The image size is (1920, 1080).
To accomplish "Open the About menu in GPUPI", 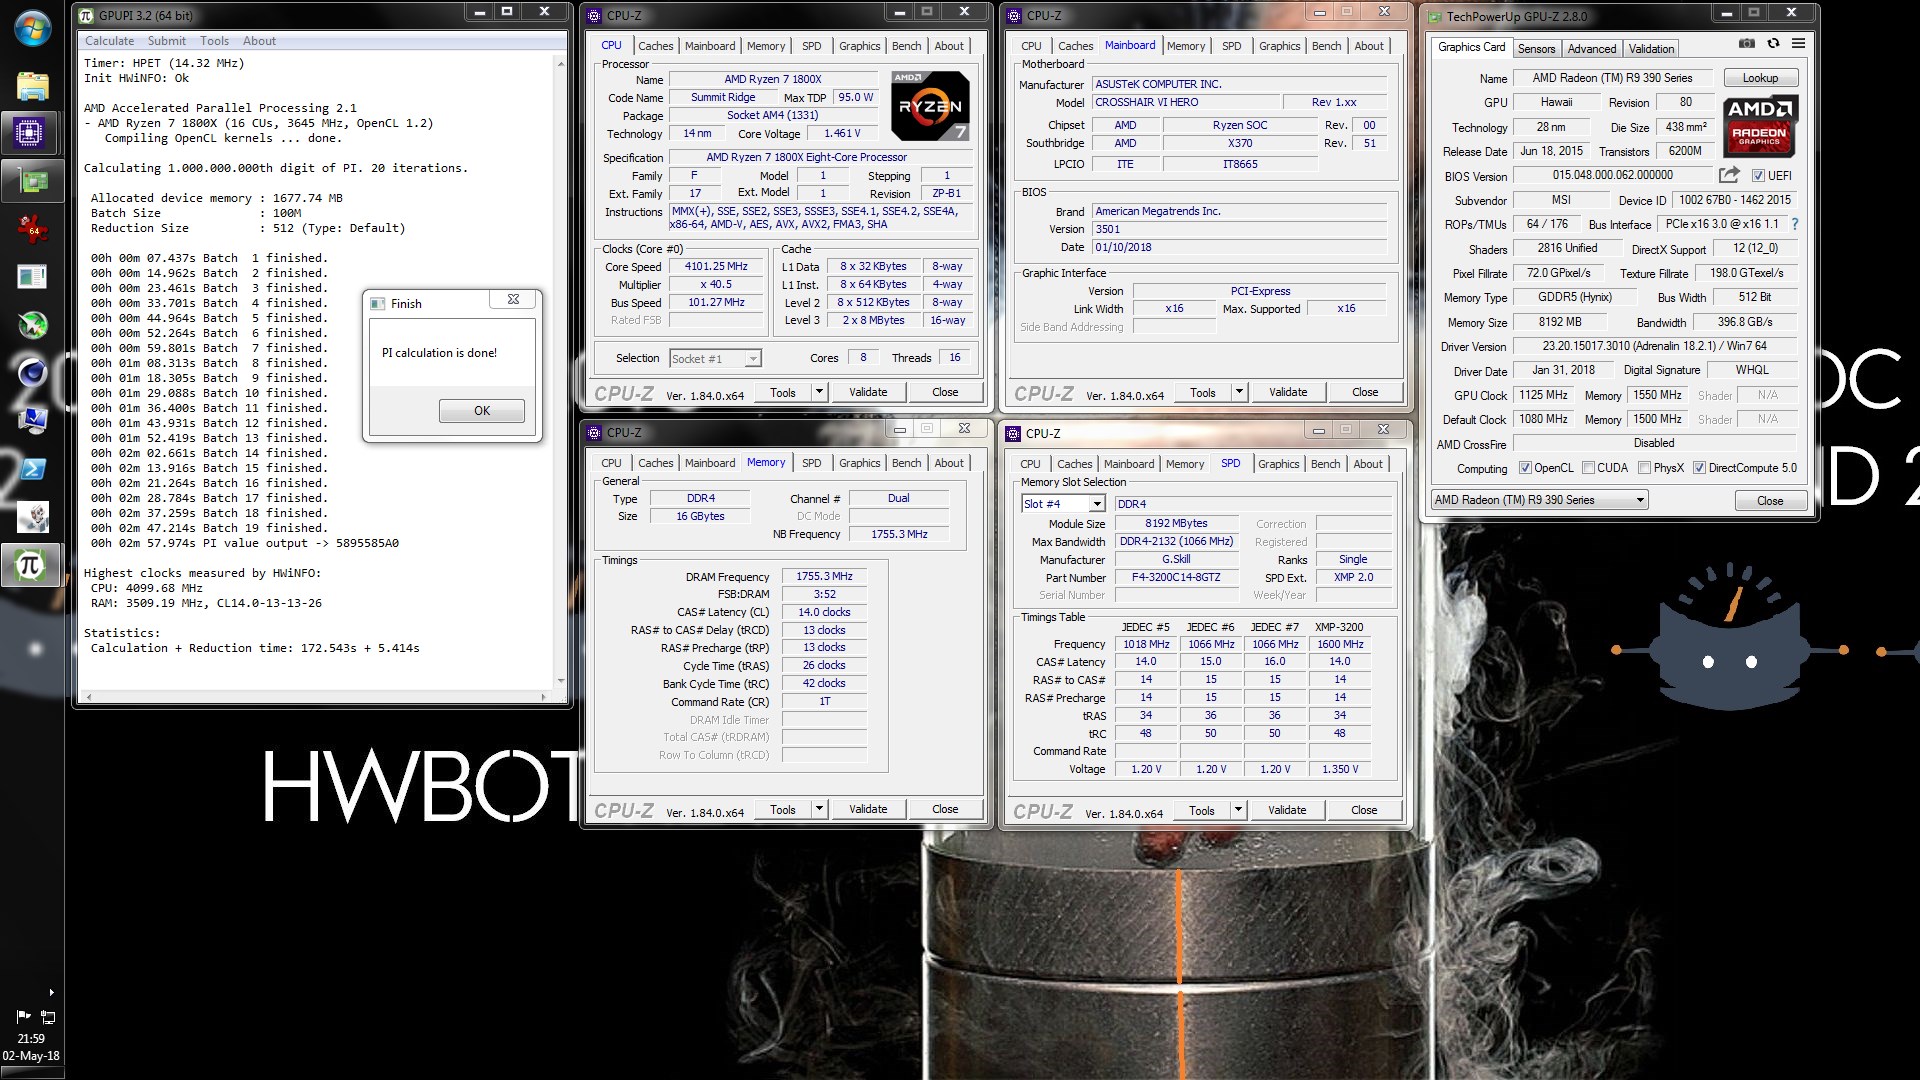I will click(259, 41).
